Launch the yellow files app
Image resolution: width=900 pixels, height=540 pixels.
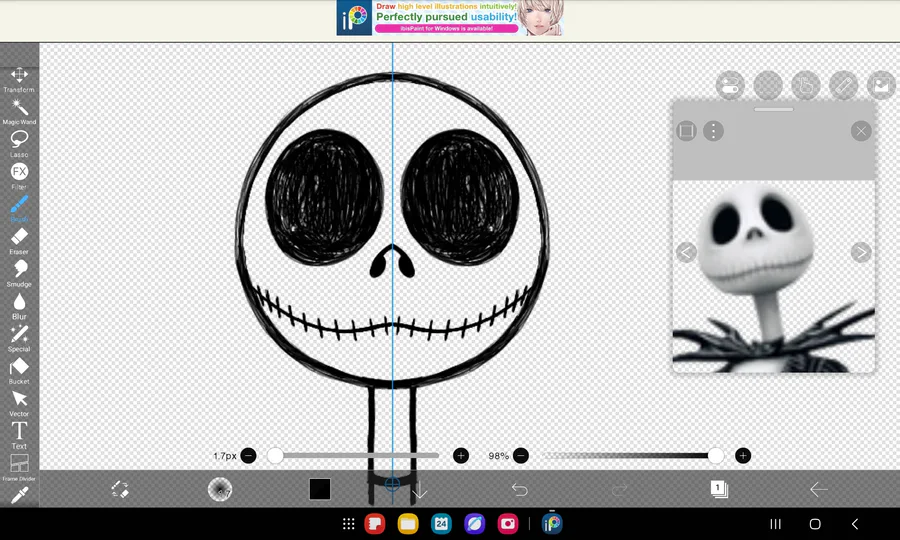[x=408, y=523]
